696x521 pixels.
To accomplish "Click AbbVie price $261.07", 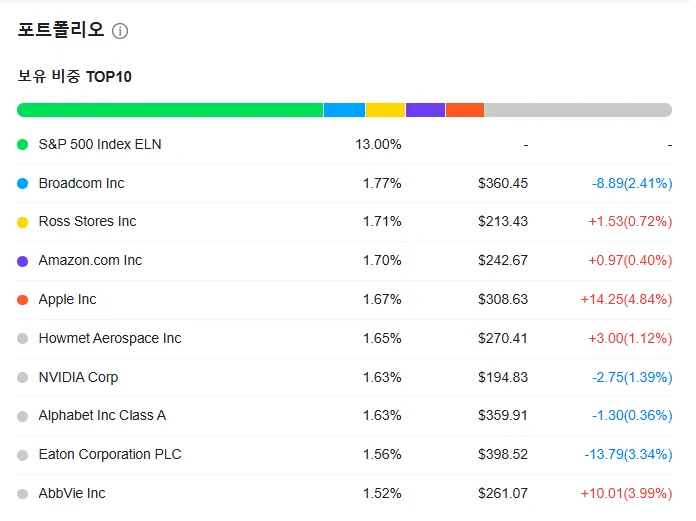I will [x=503, y=493].
